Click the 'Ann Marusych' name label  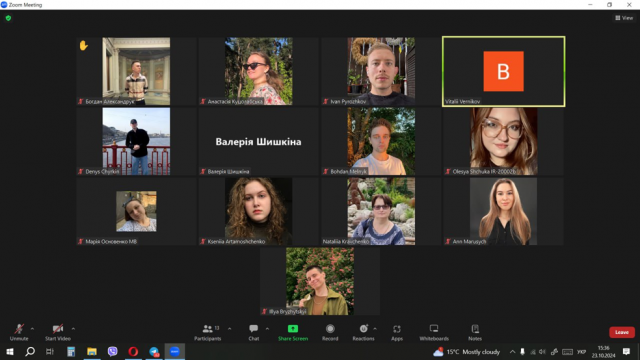pos(469,242)
